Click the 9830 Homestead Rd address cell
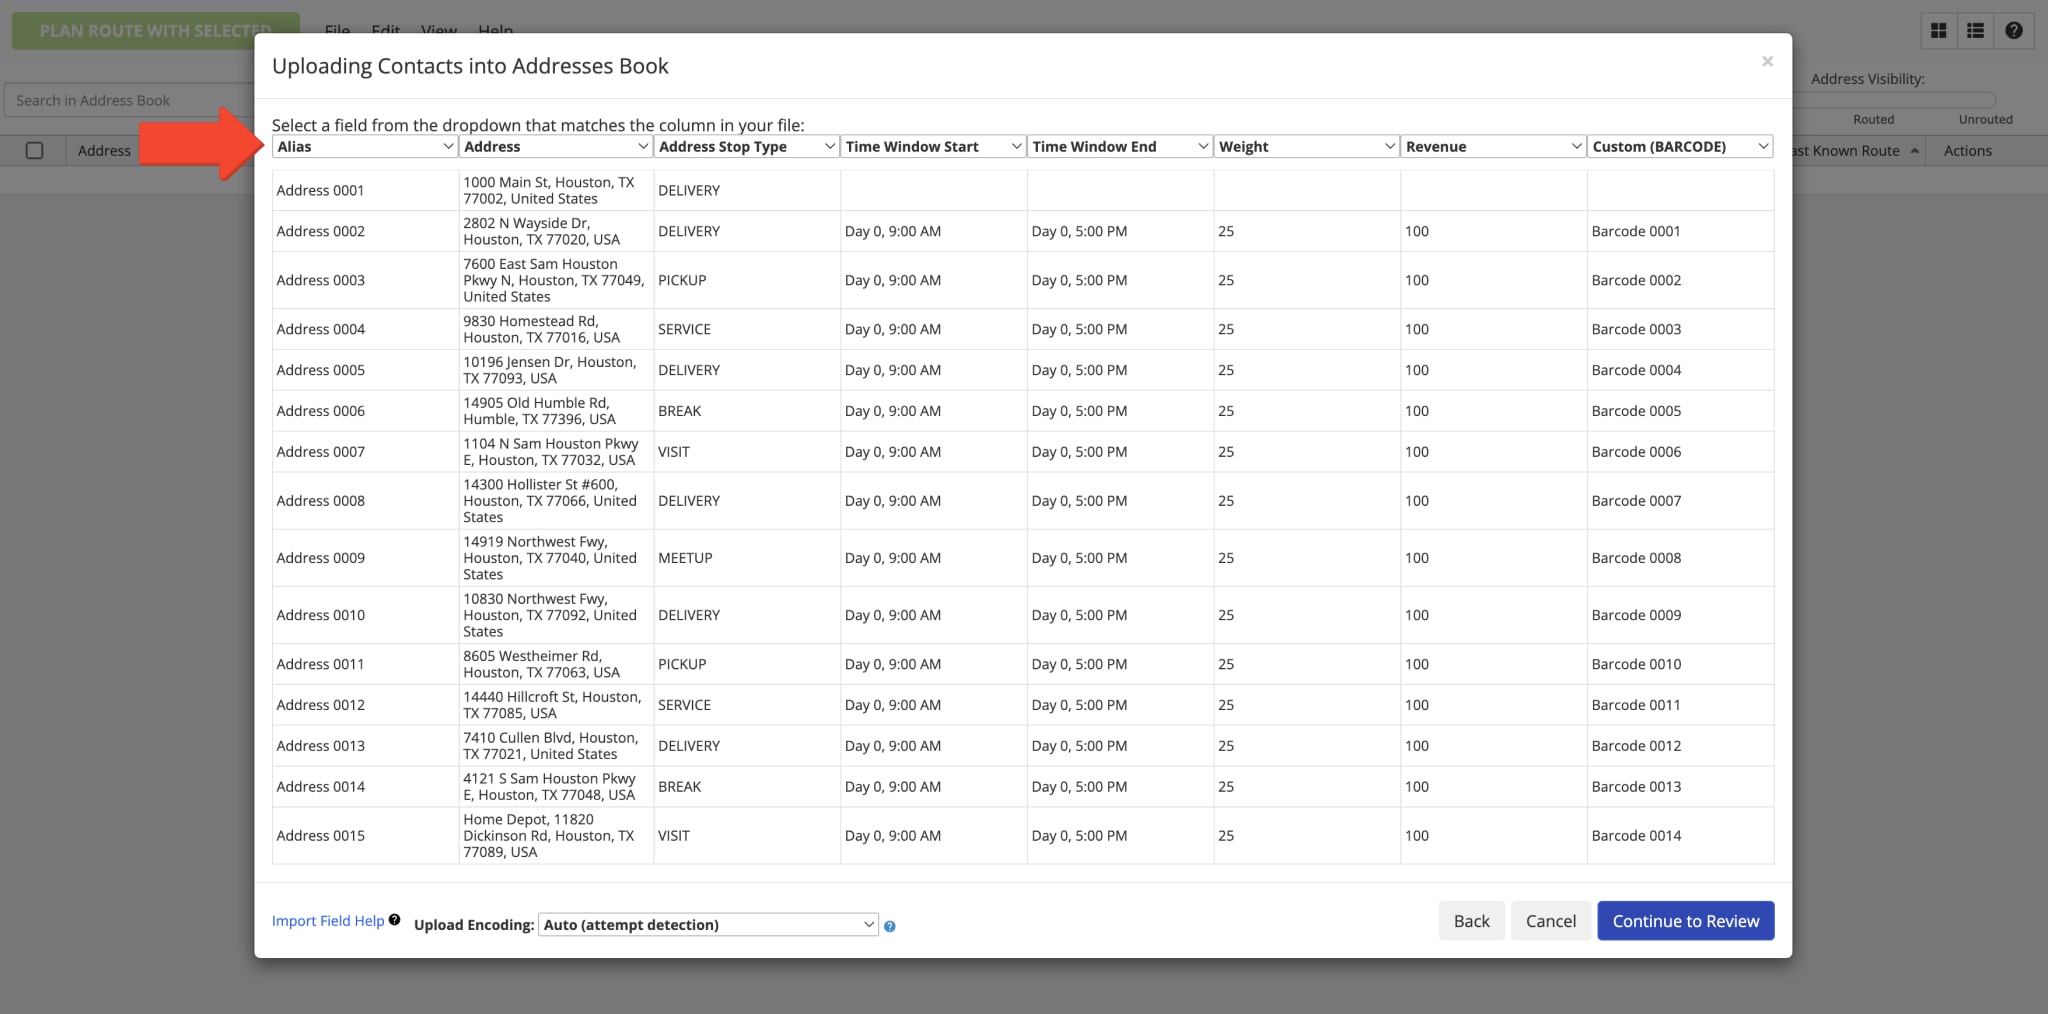Screen dimensions: 2048x1014 pyautogui.click(x=556, y=329)
